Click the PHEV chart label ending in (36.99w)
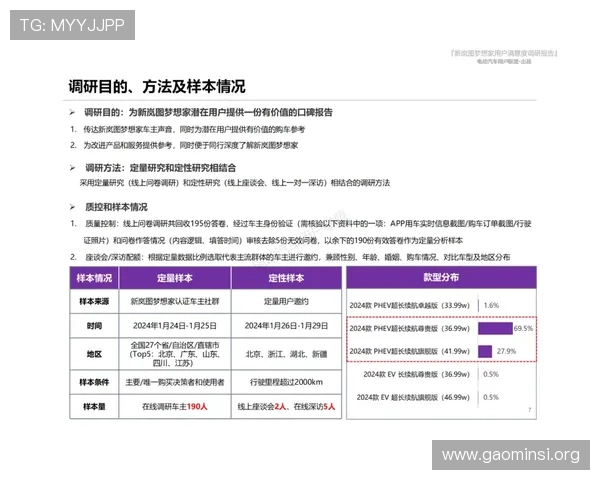 point(409,328)
